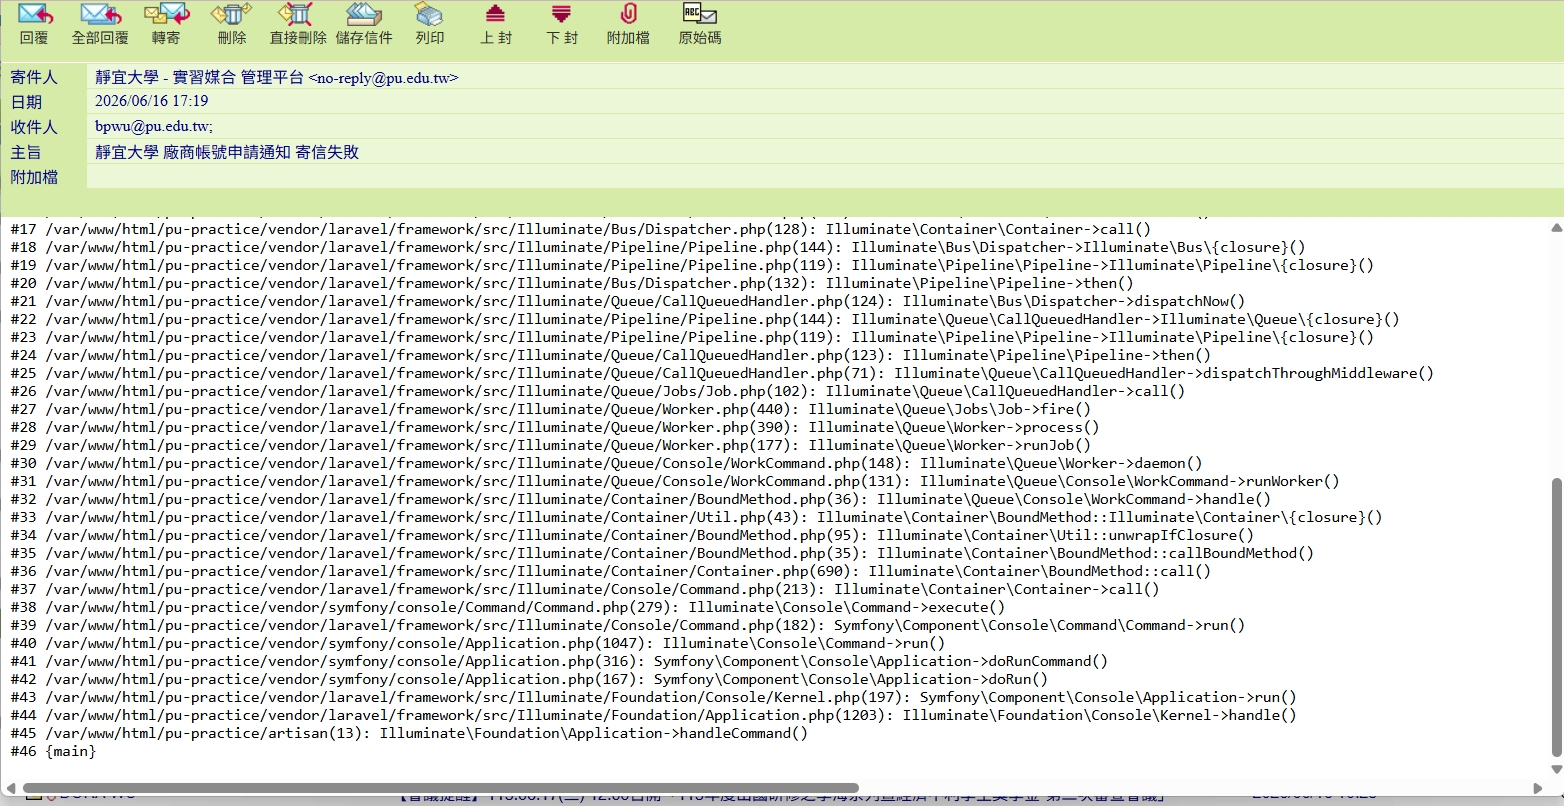Click stack trace line #36 Container.php(690)
The width and height of the screenshot is (1564, 806).
pos(611,571)
